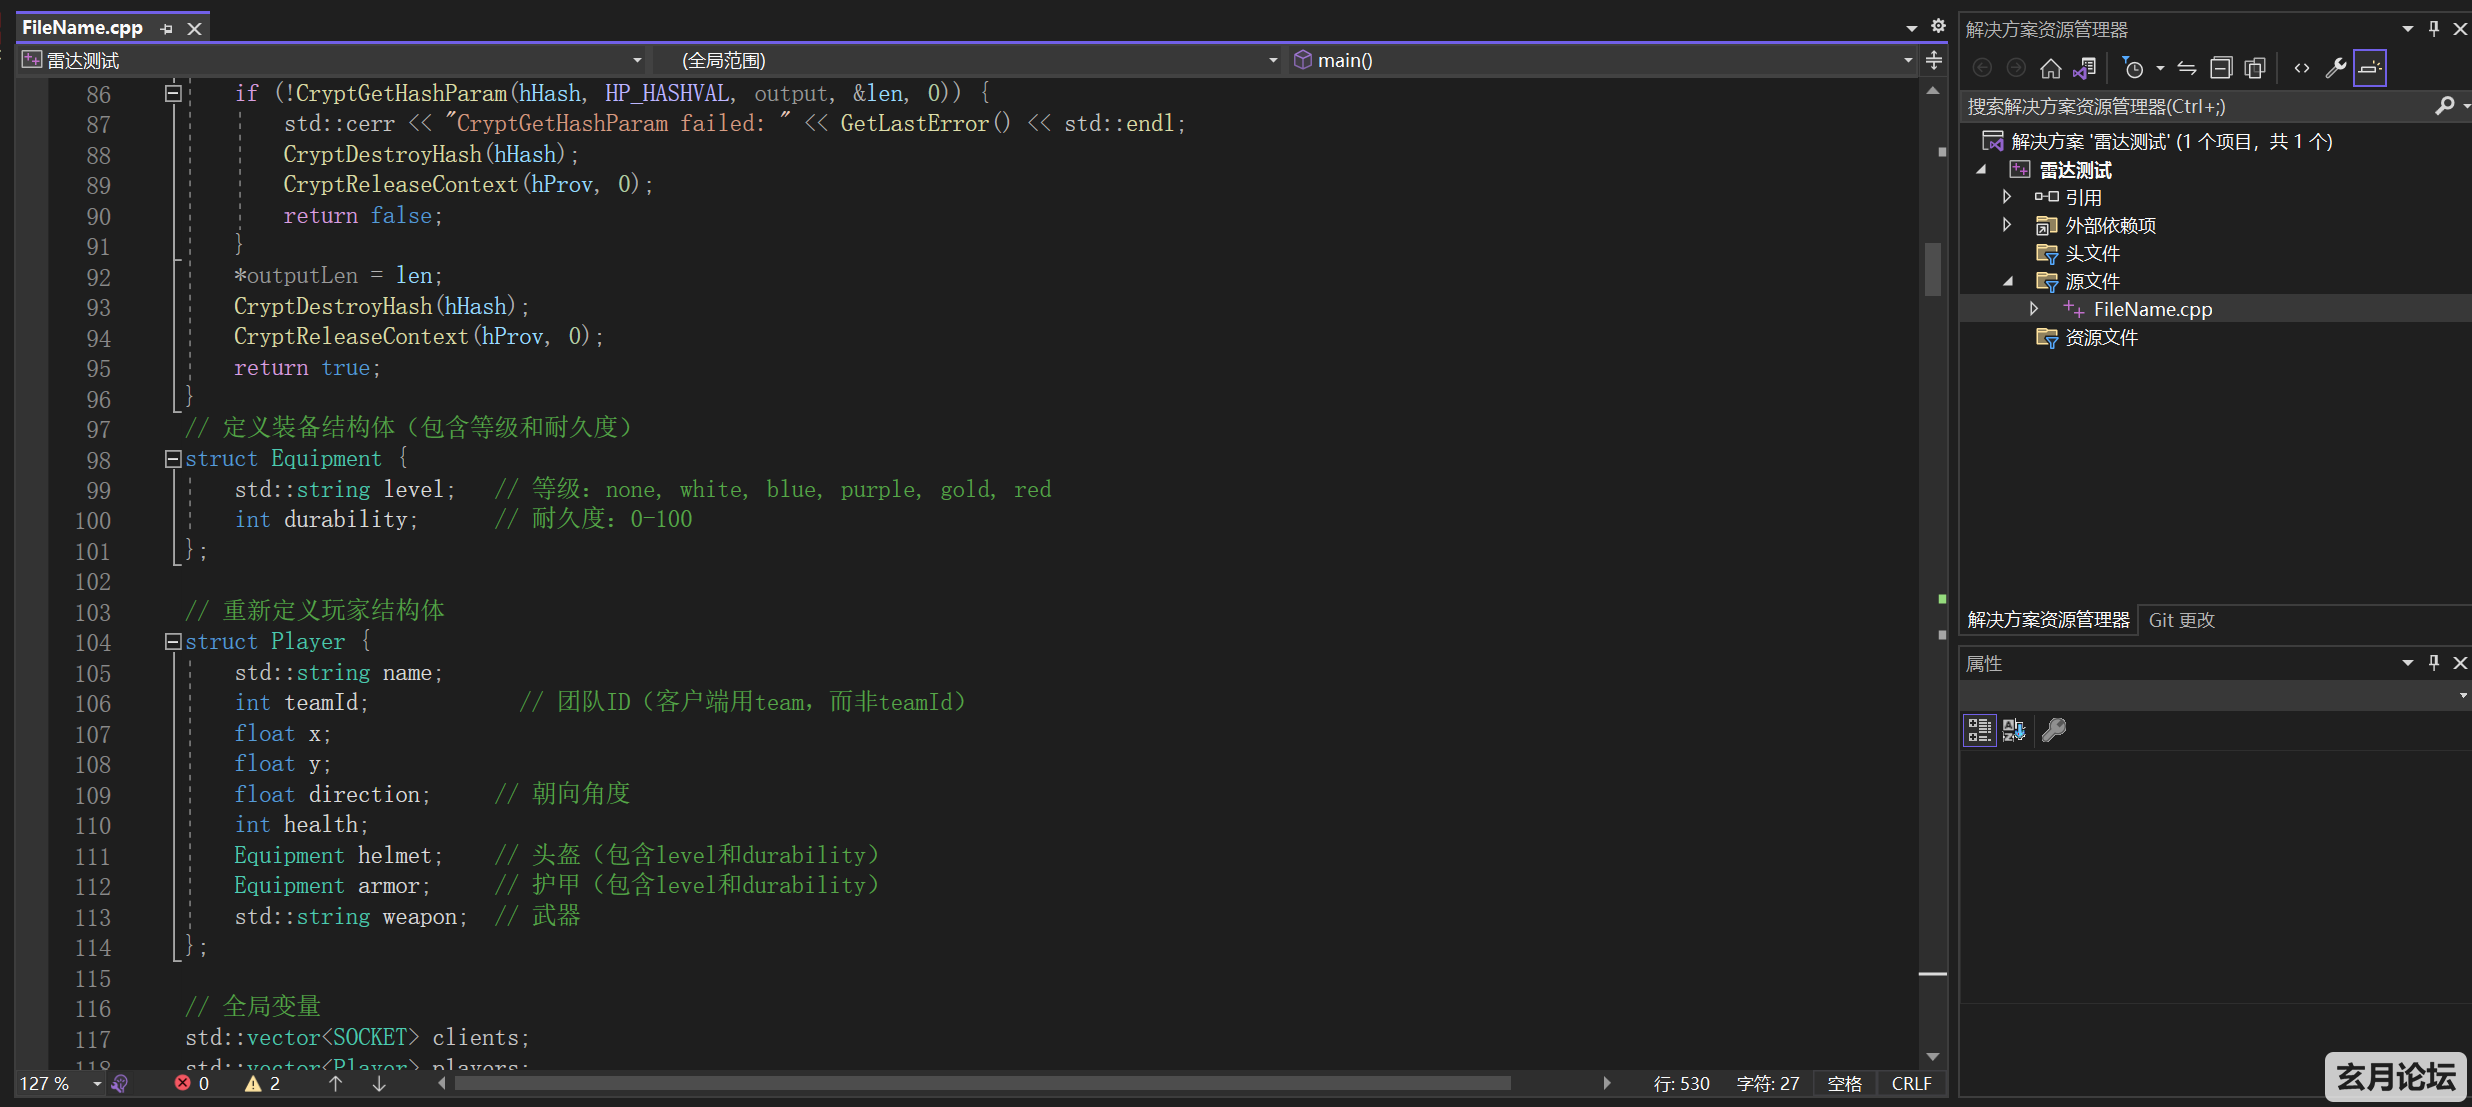The width and height of the screenshot is (2472, 1107).
Task: Switch views with the solution/folder view icon
Action: (2085, 68)
